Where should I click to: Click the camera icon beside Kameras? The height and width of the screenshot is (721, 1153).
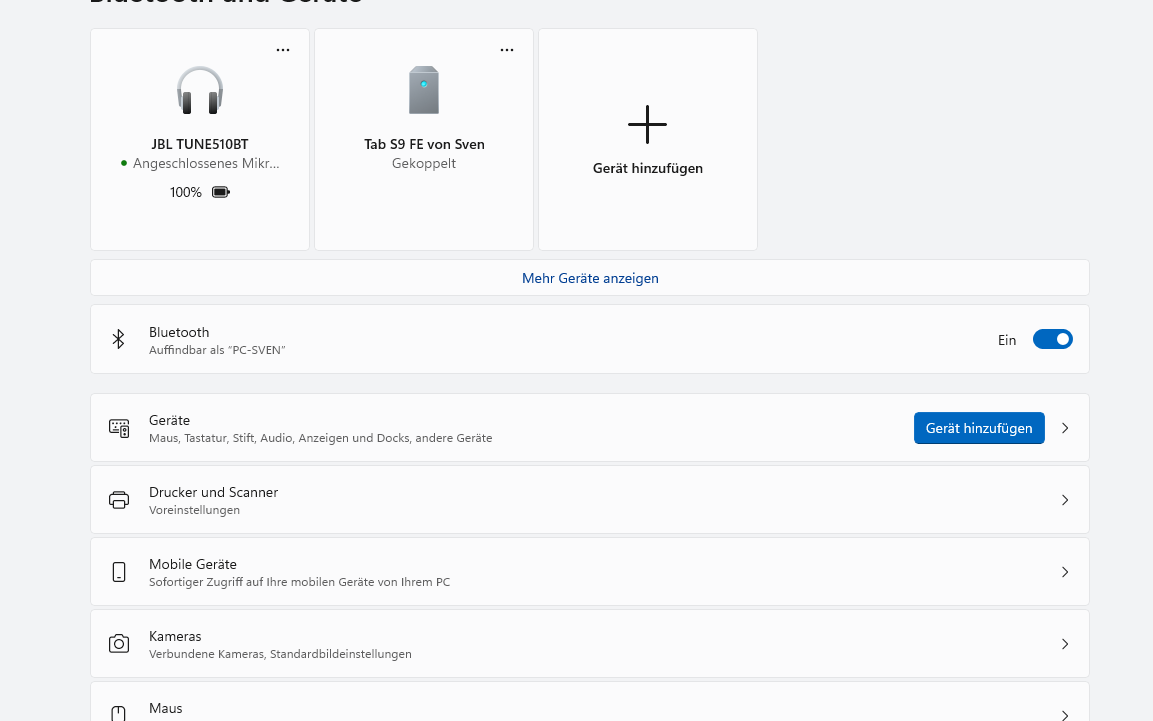(x=119, y=644)
